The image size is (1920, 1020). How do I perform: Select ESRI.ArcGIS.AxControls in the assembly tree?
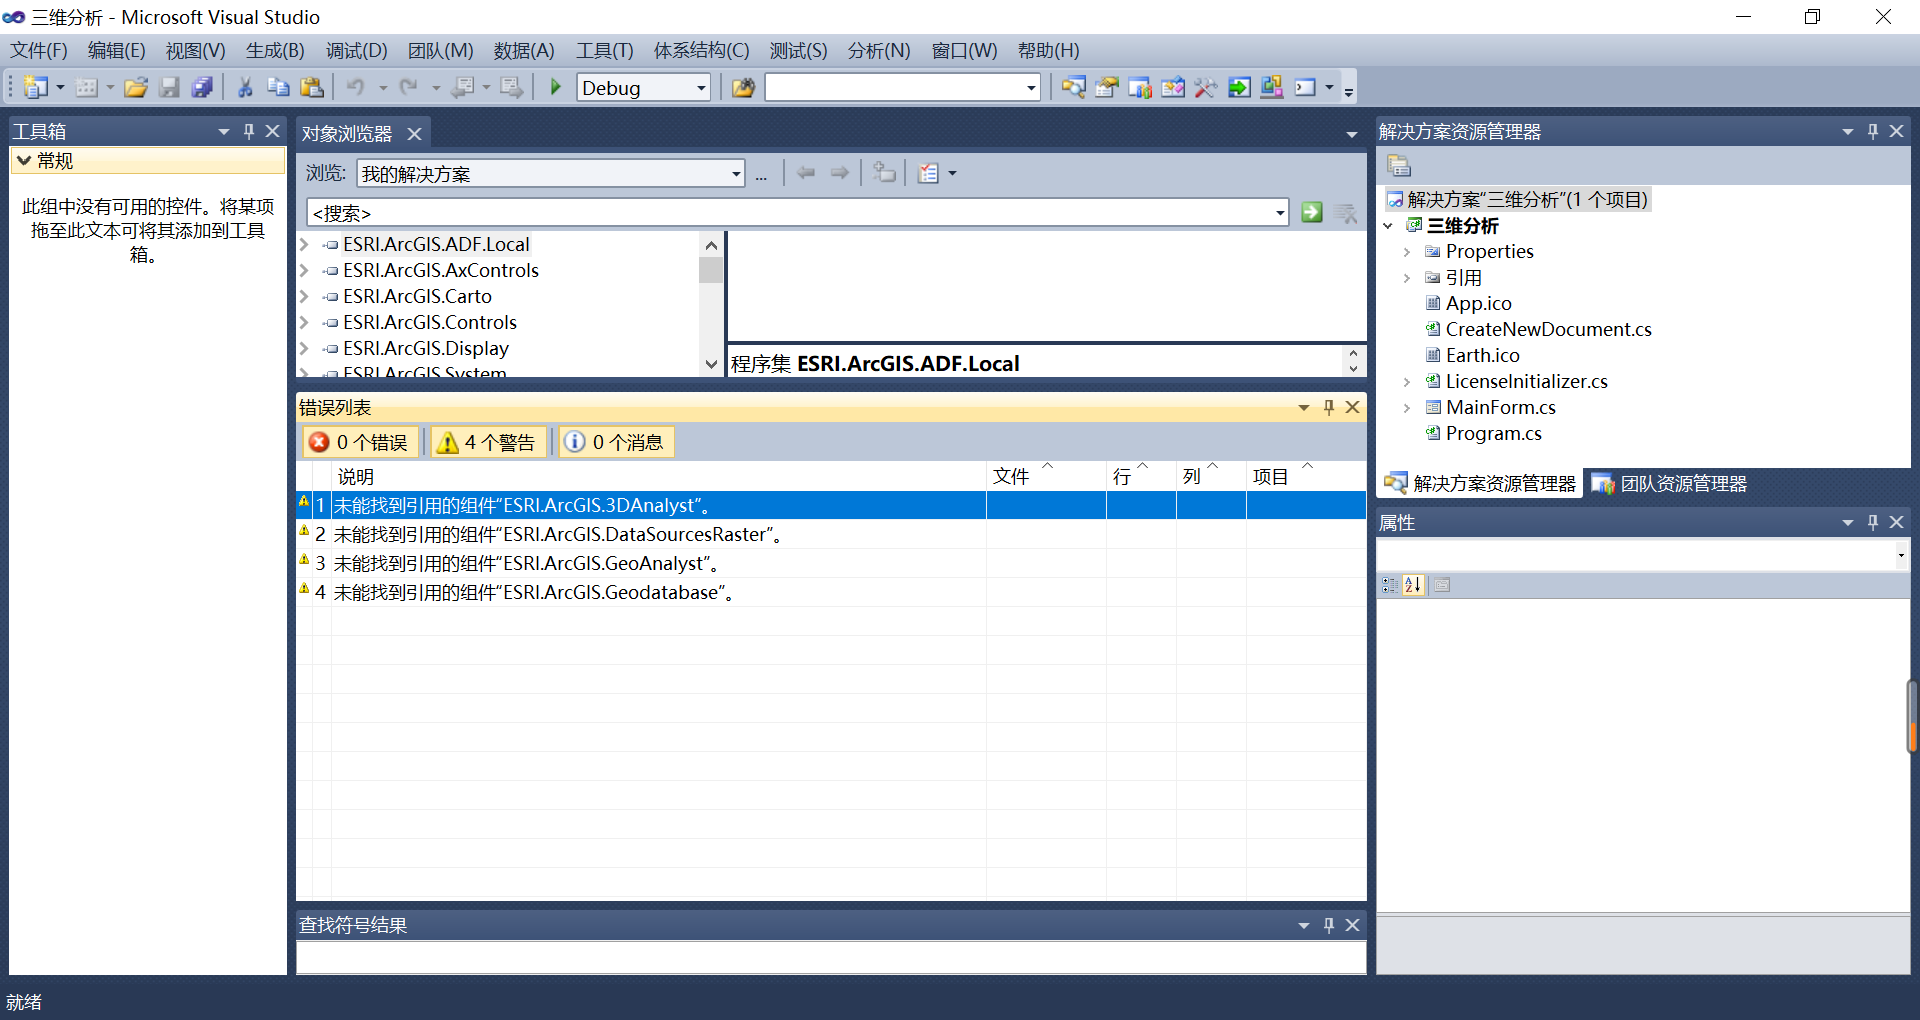441,270
